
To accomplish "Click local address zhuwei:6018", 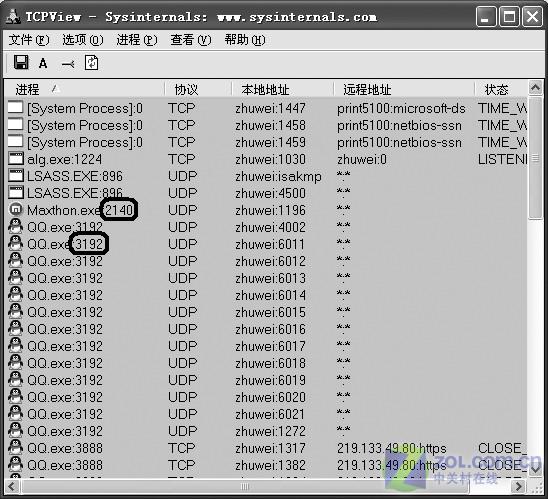I will 271,363.
